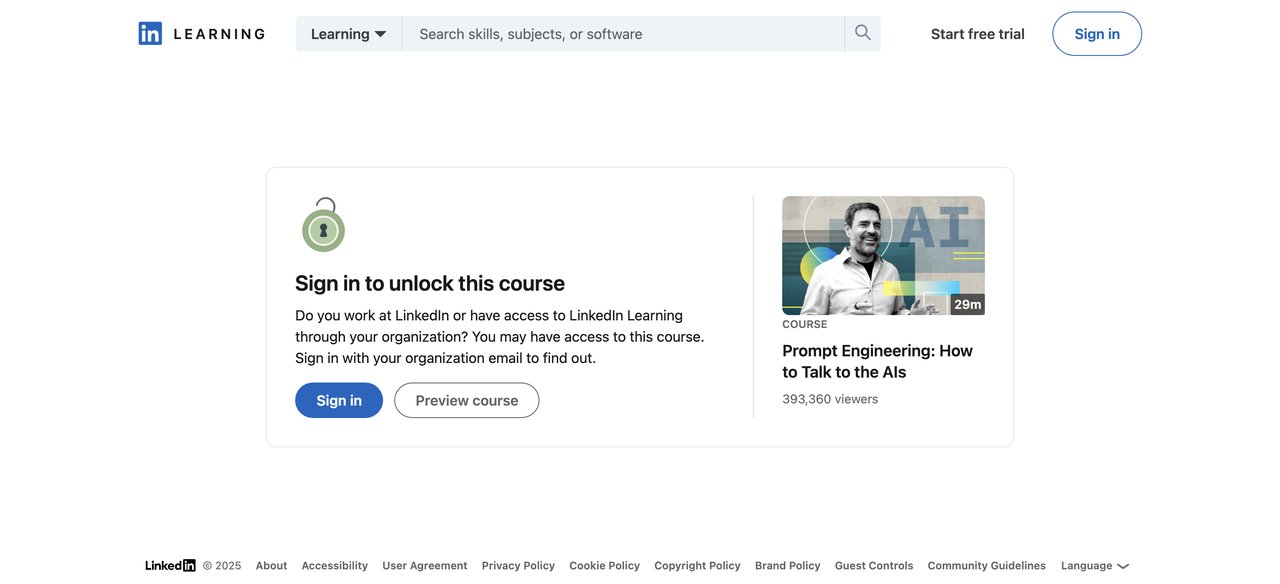Click the LEARNING wordmark text in the header
1280x584 pixels.
click(x=219, y=34)
